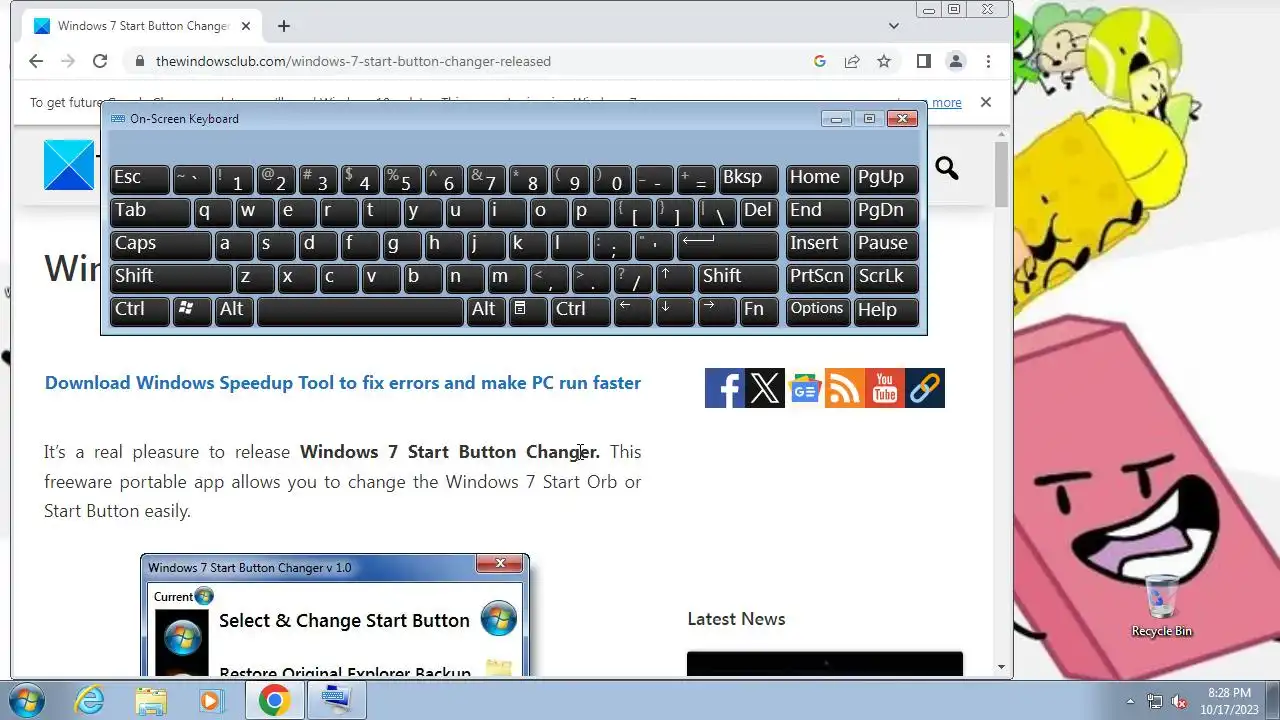Screen dimensions: 1280x720
Task: Click the Del key on keyboard
Action: click(759, 212)
